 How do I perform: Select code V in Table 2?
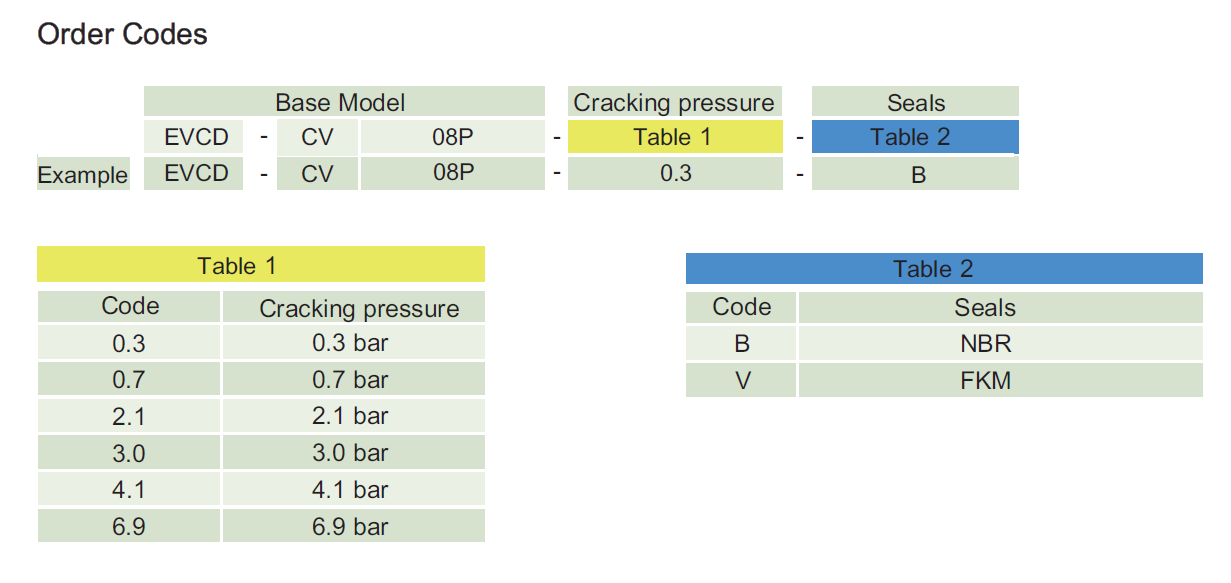point(741,381)
